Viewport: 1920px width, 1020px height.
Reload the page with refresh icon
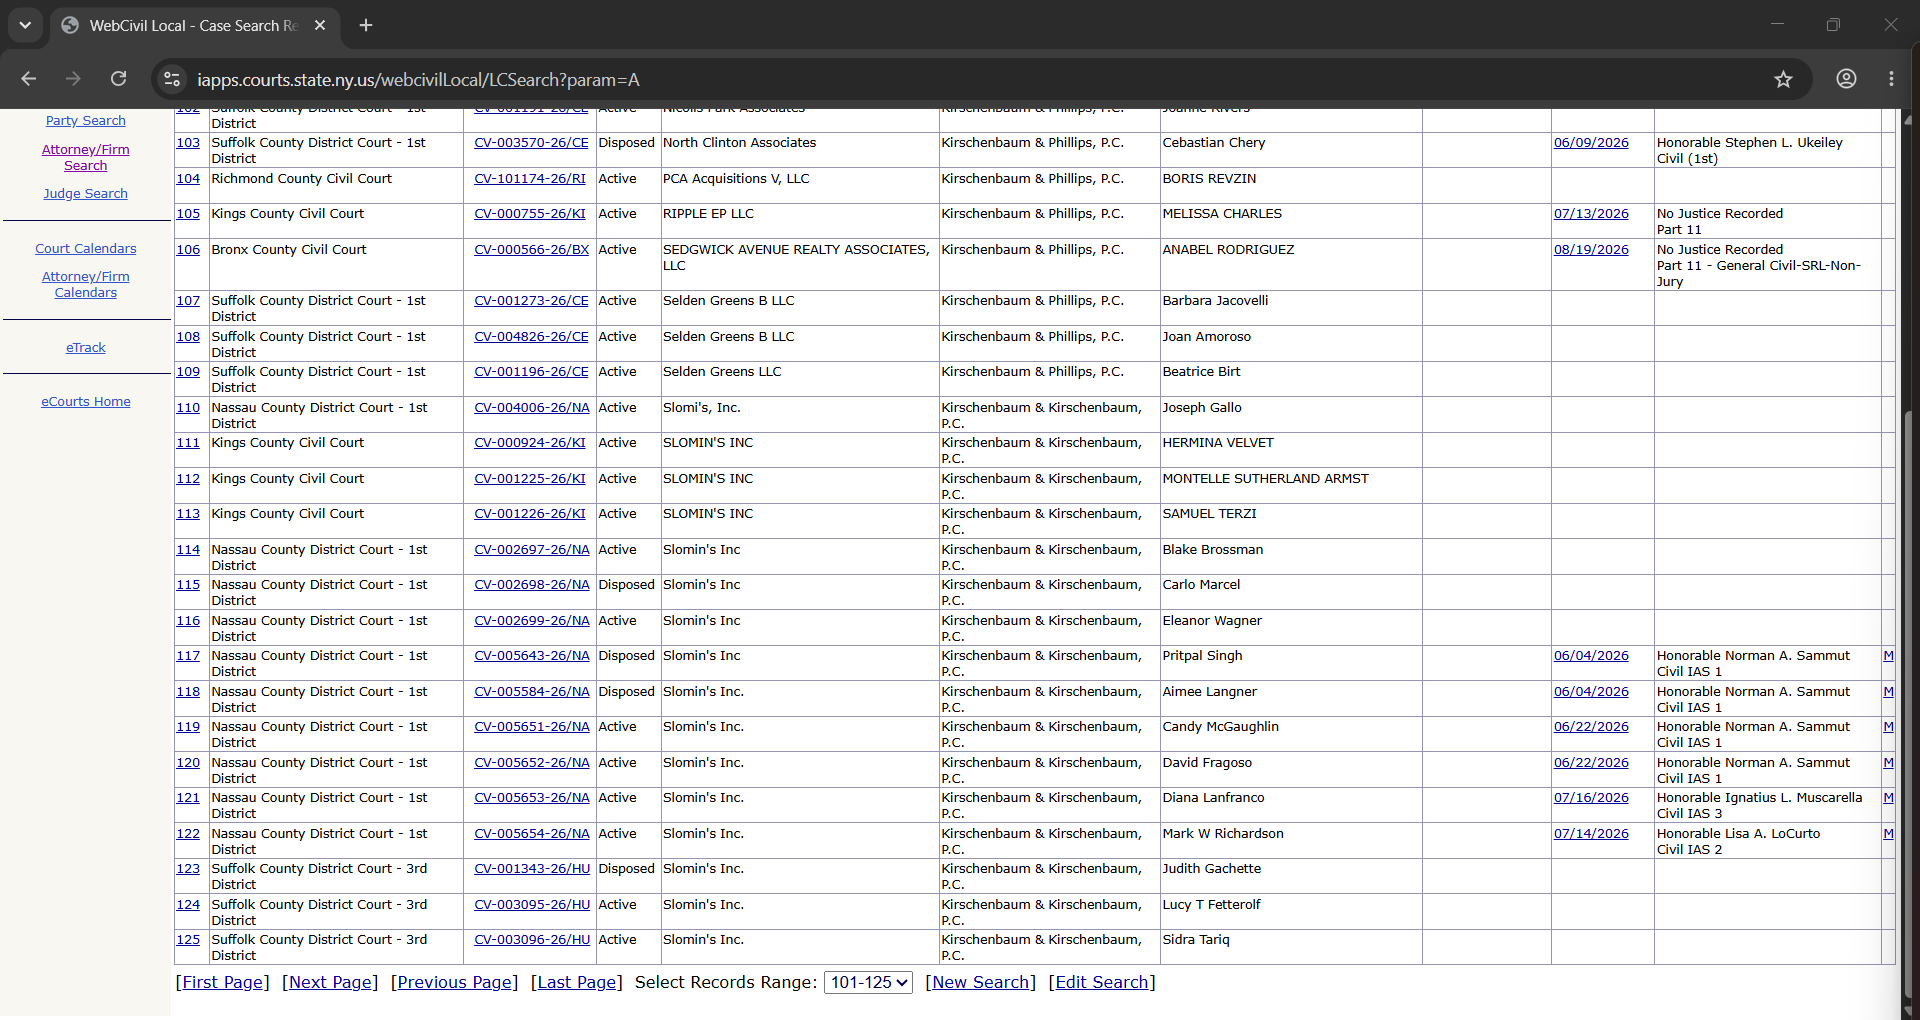[118, 79]
